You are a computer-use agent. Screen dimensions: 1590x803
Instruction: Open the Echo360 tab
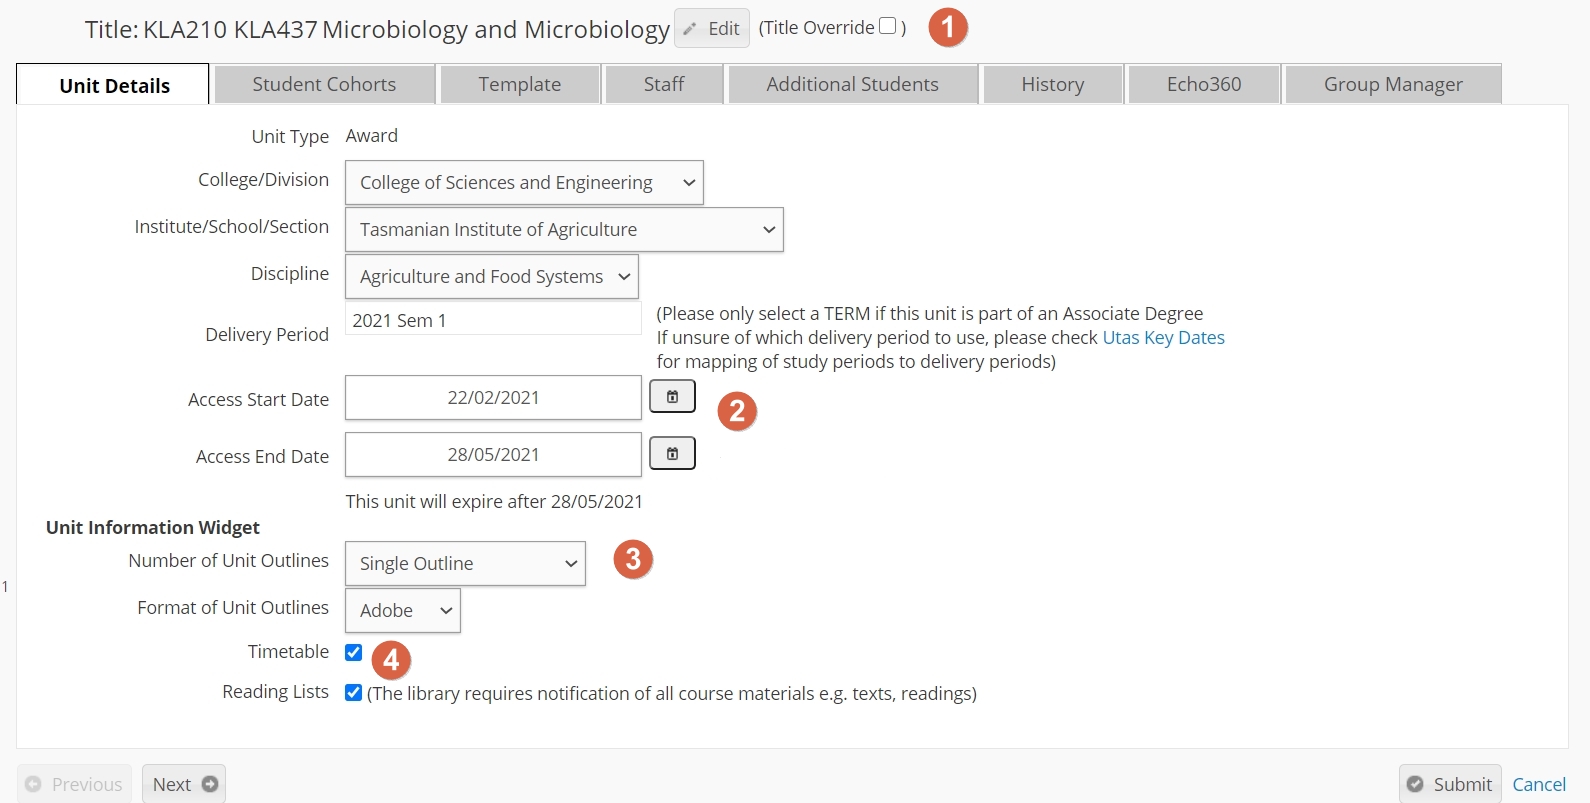1204,84
